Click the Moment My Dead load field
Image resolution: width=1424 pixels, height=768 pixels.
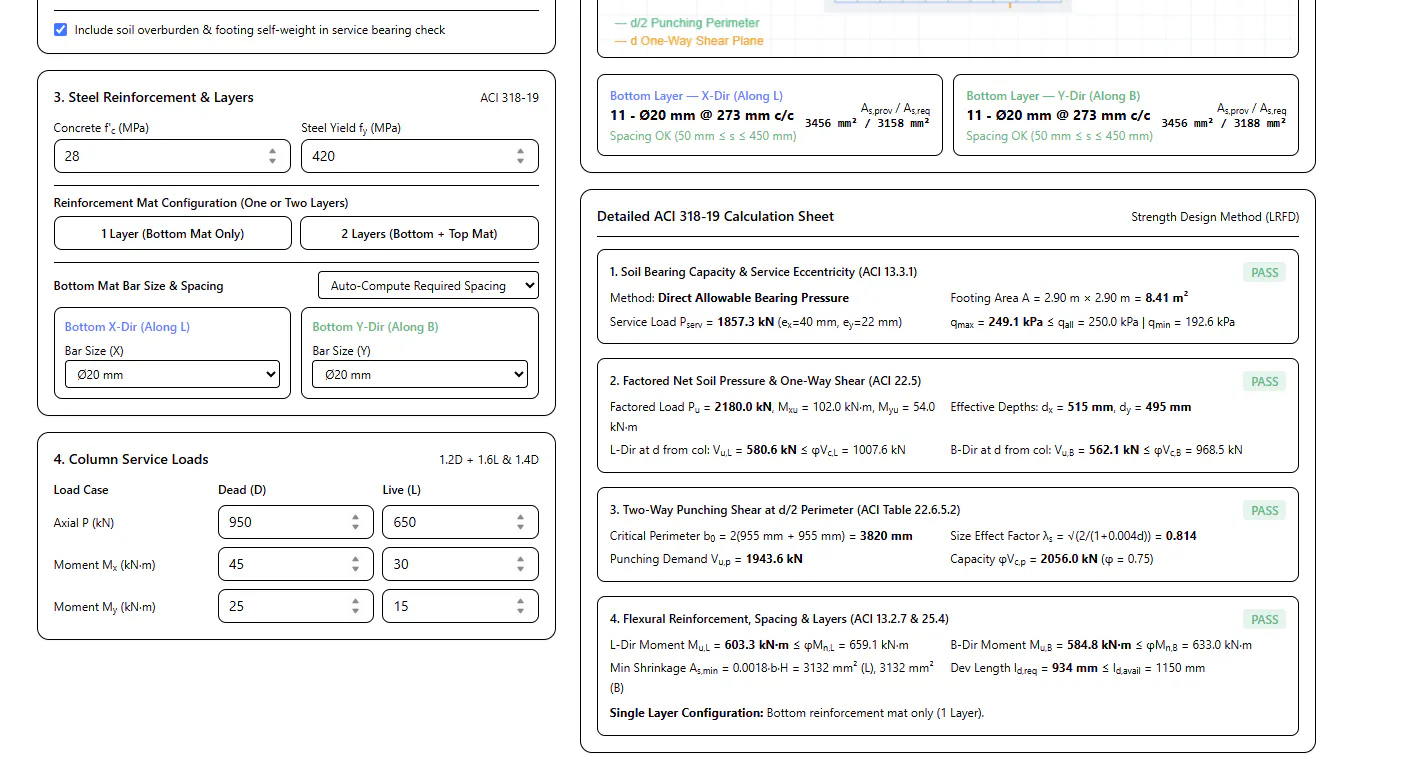click(296, 606)
